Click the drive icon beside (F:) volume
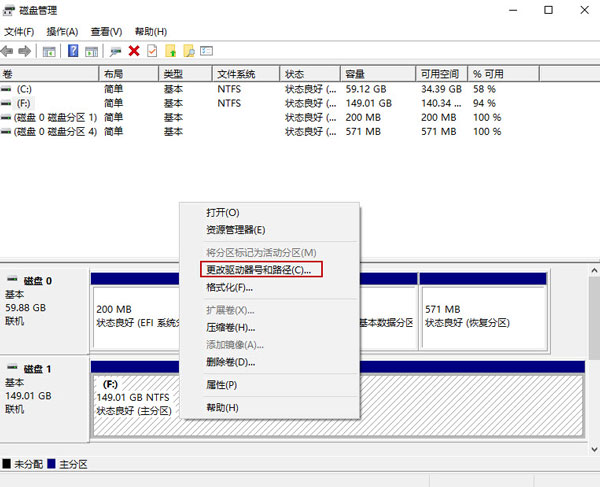The image size is (600, 487). (6, 103)
